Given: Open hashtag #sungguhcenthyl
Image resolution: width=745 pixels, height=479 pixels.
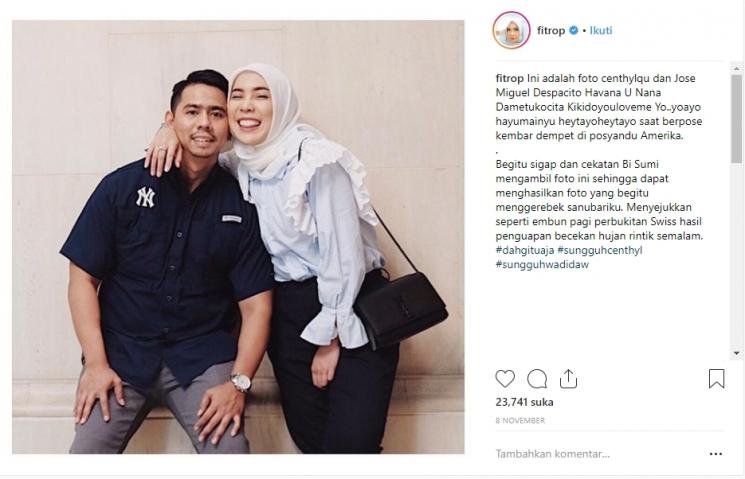Looking at the screenshot, I should click(600, 250).
